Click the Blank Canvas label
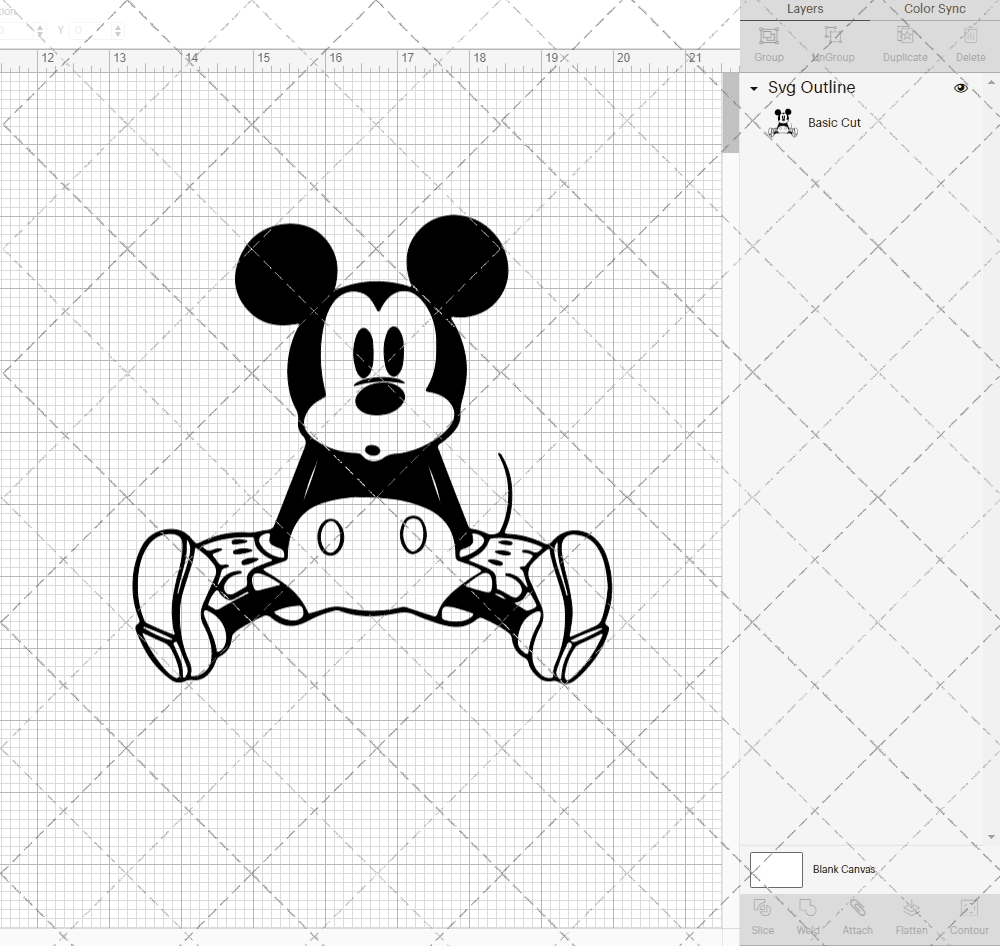The width and height of the screenshot is (1000, 946). (x=843, y=869)
